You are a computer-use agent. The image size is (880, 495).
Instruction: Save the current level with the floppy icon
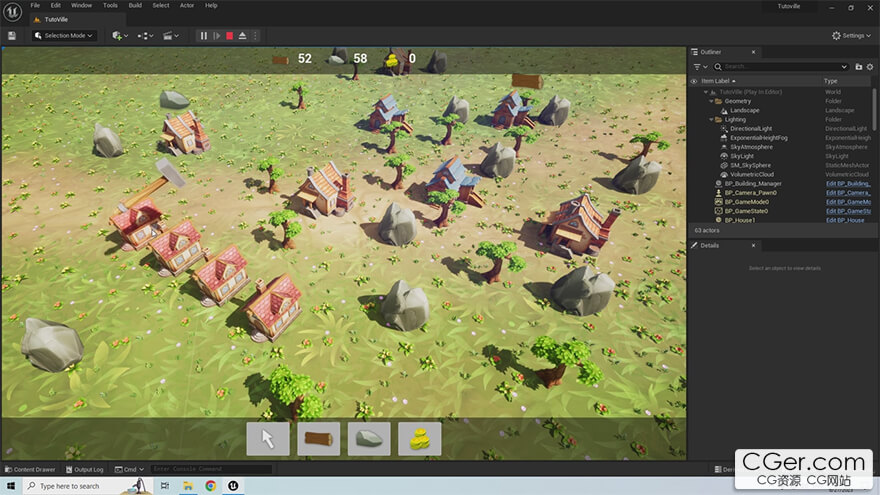click(x=12, y=35)
